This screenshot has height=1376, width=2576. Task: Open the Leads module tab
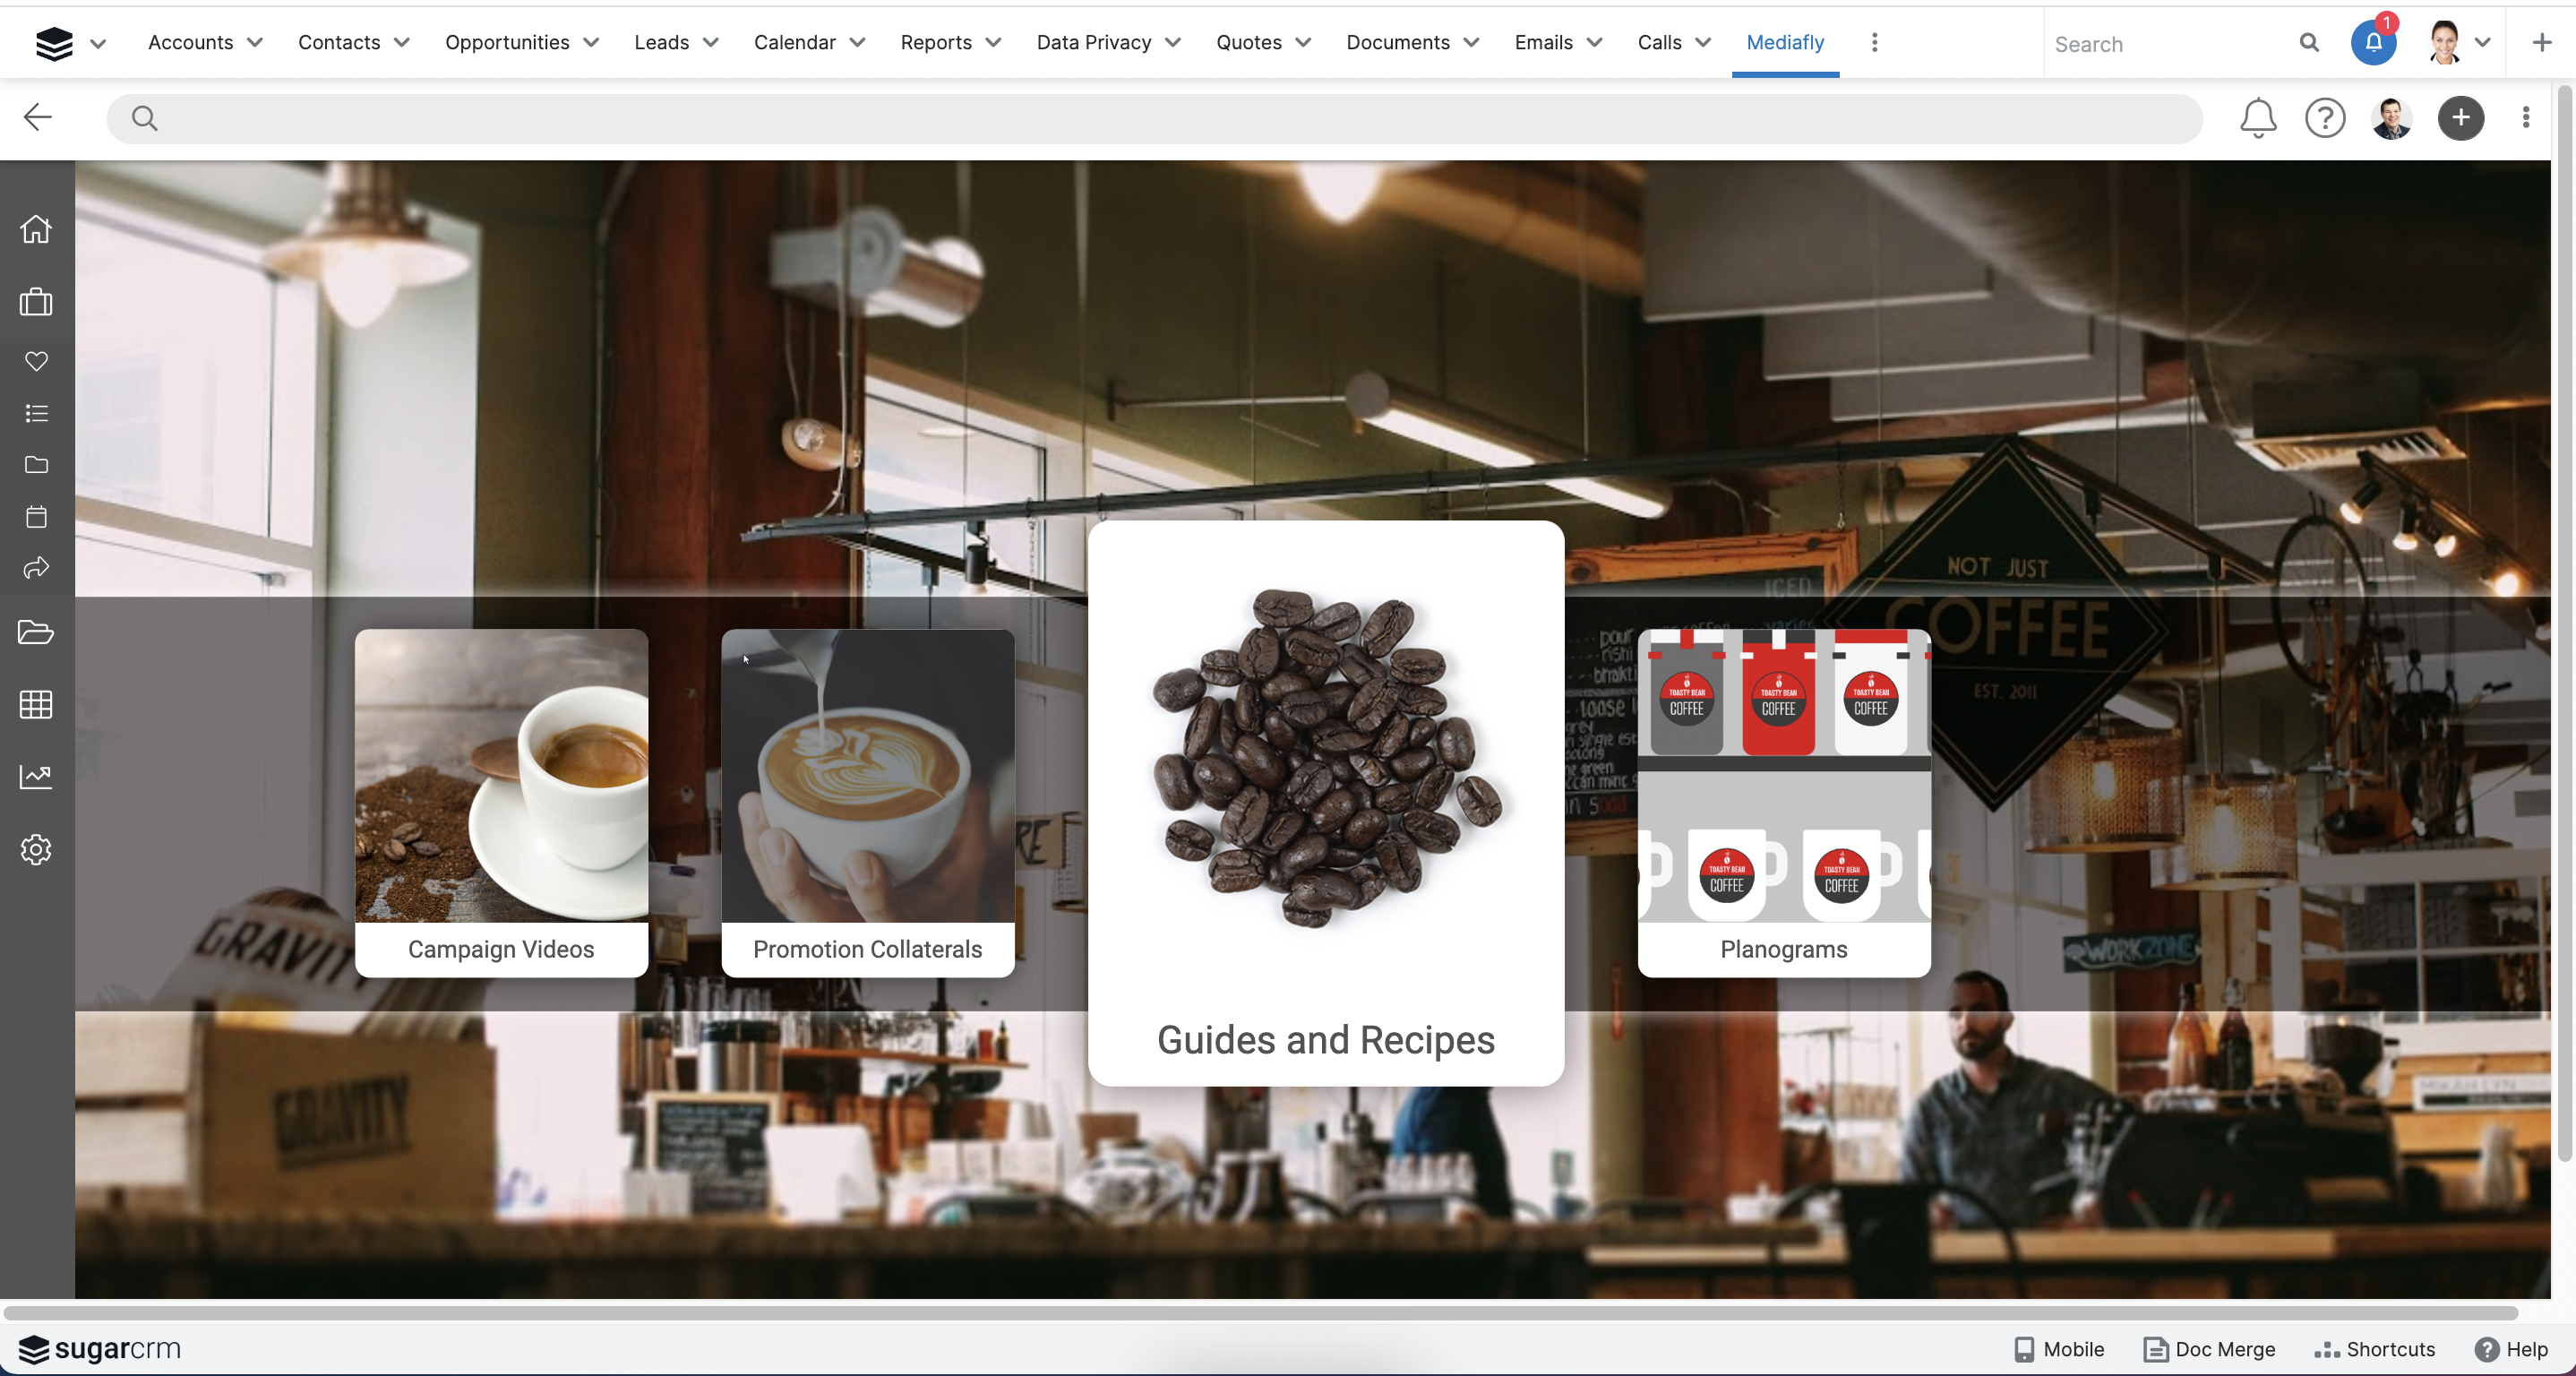coord(661,42)
